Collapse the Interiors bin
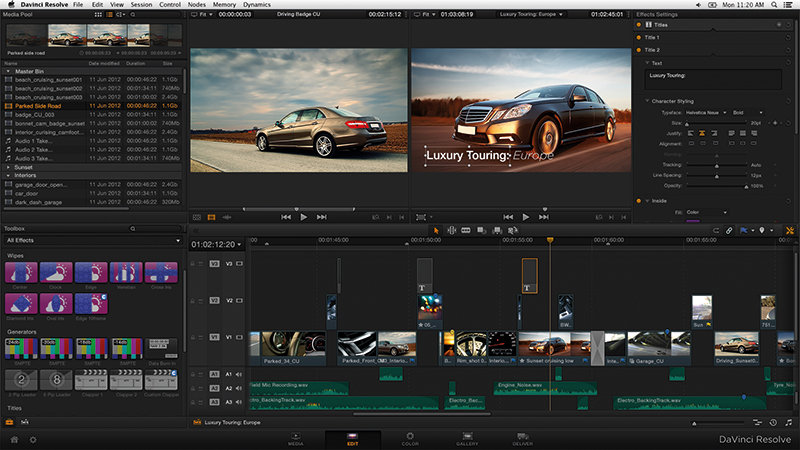 tap(8, 175)
